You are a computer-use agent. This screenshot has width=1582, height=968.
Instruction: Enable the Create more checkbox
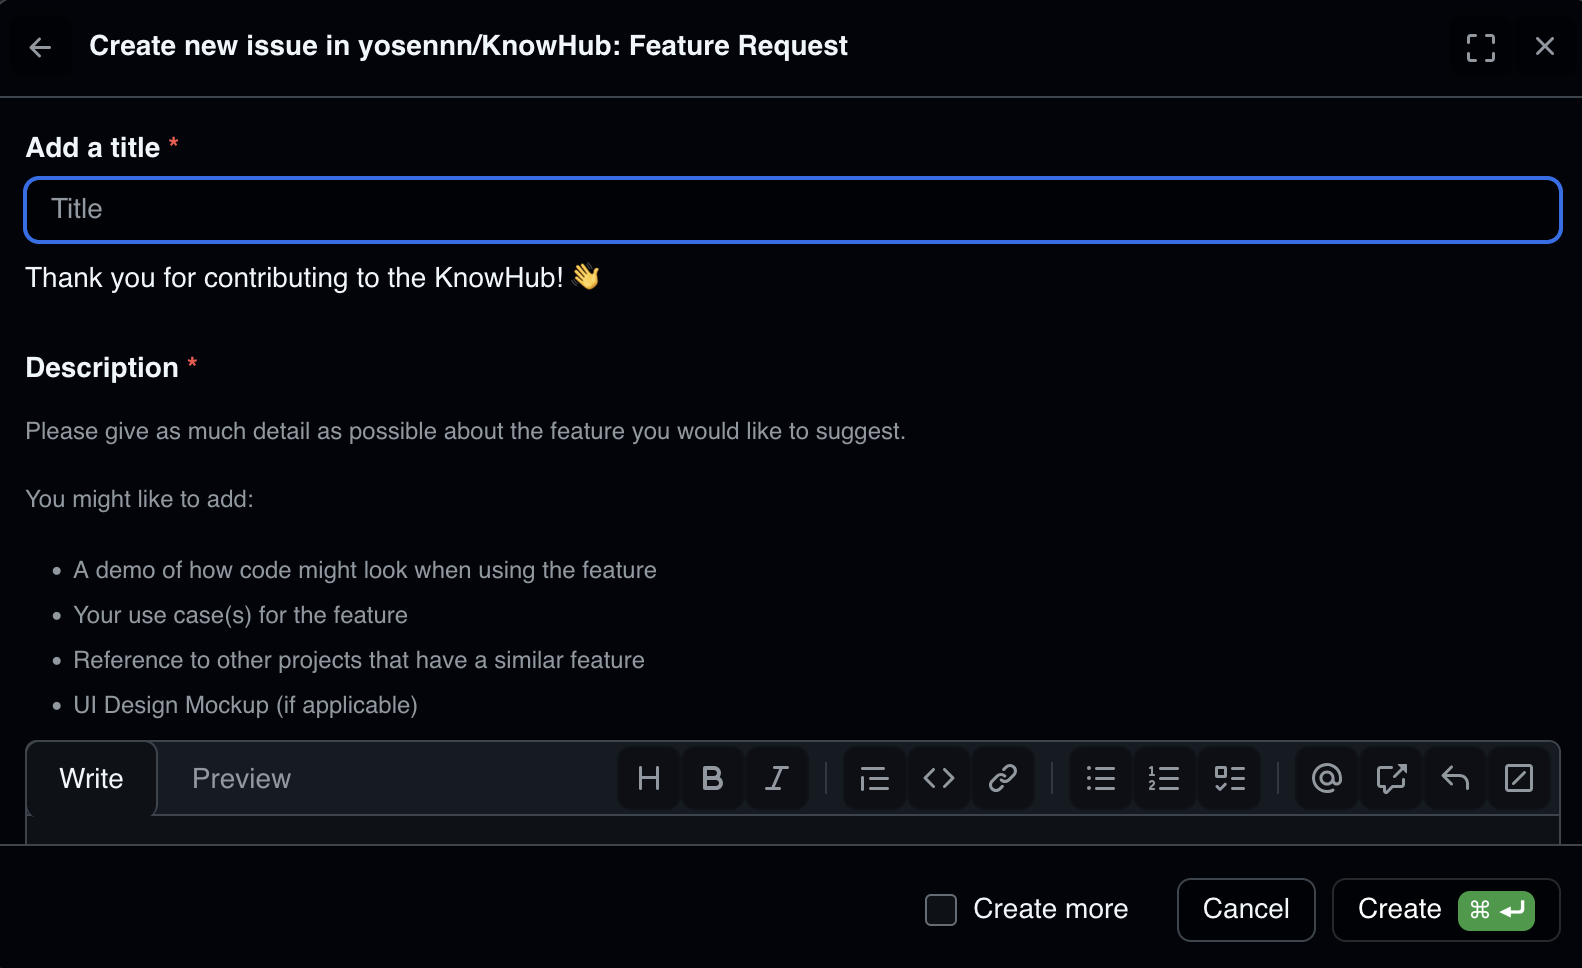(941, 910)
